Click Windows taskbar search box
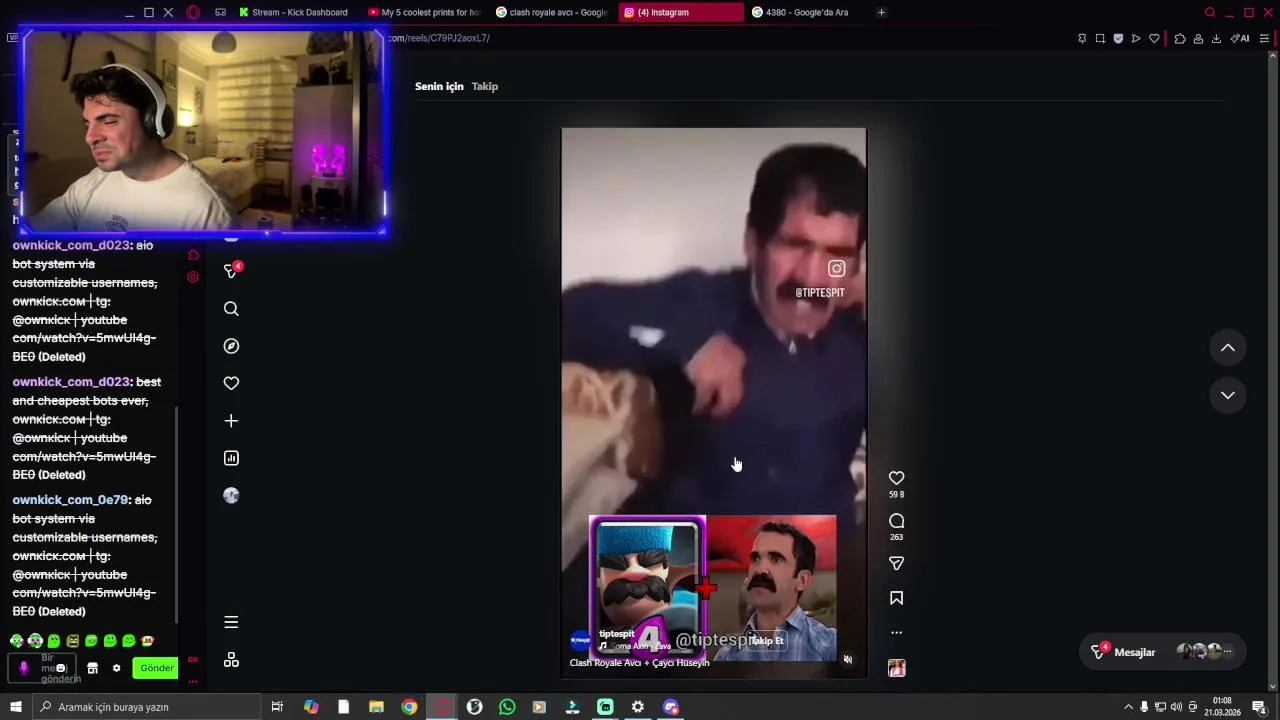Viewport: 1280px width, 720px height. [147, 707]
